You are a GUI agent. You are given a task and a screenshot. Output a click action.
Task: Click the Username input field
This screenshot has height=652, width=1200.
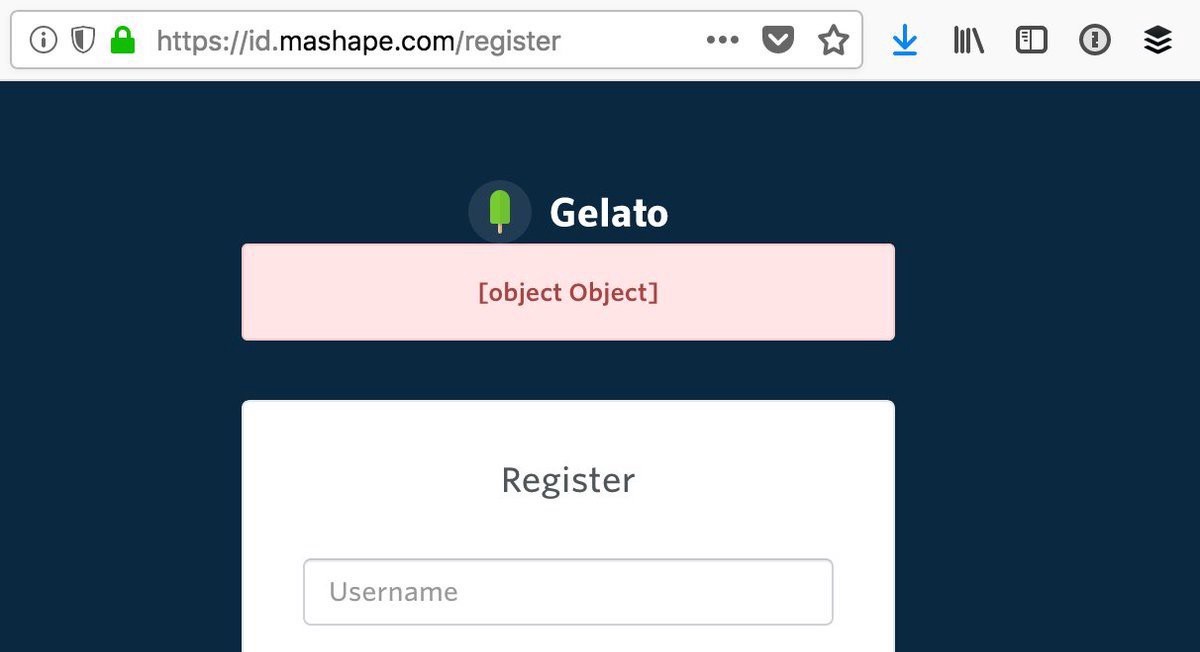[568, 592]
